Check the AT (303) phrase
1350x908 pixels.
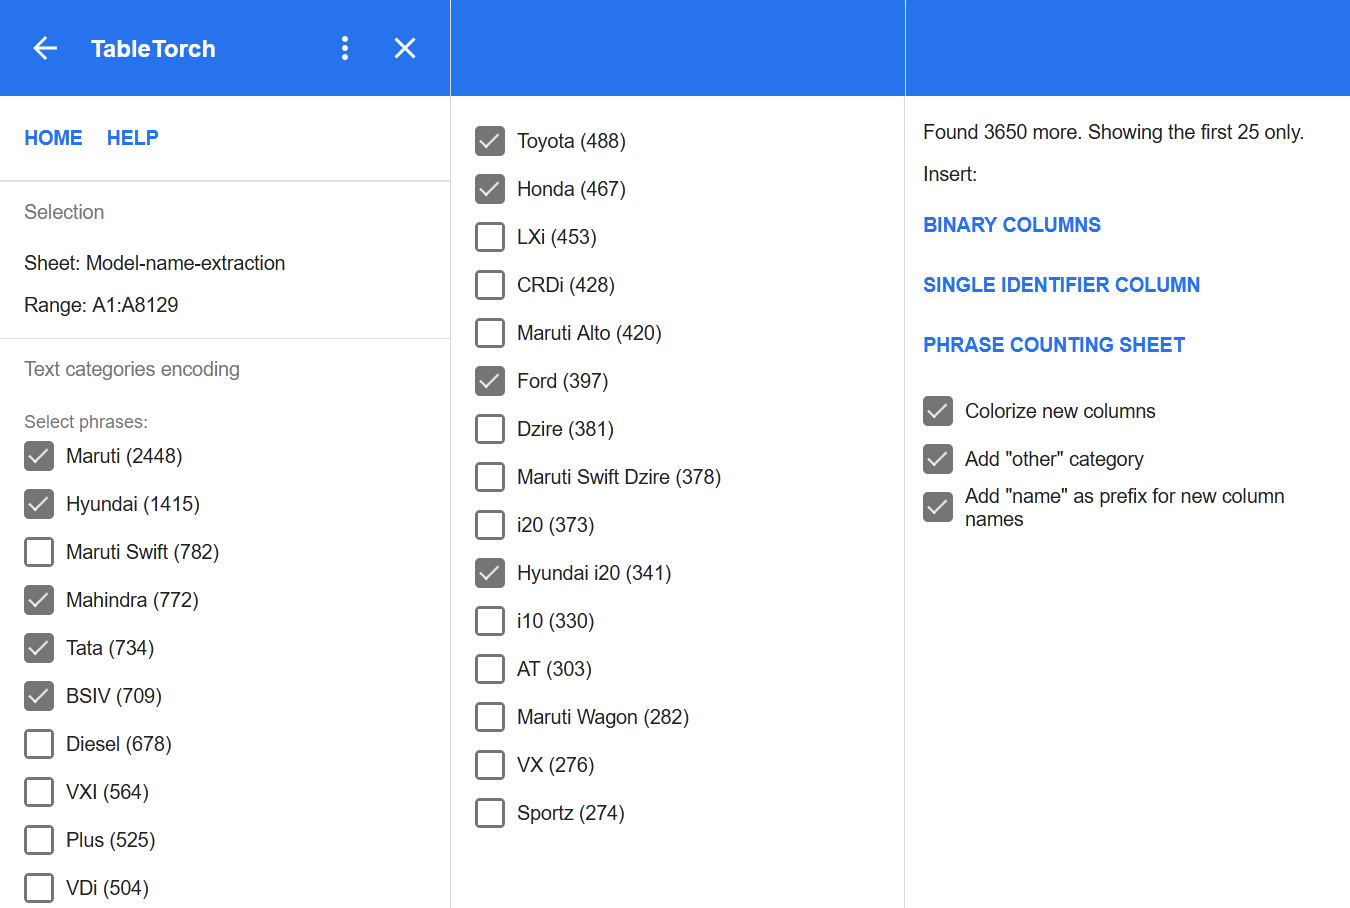[490, 669]
